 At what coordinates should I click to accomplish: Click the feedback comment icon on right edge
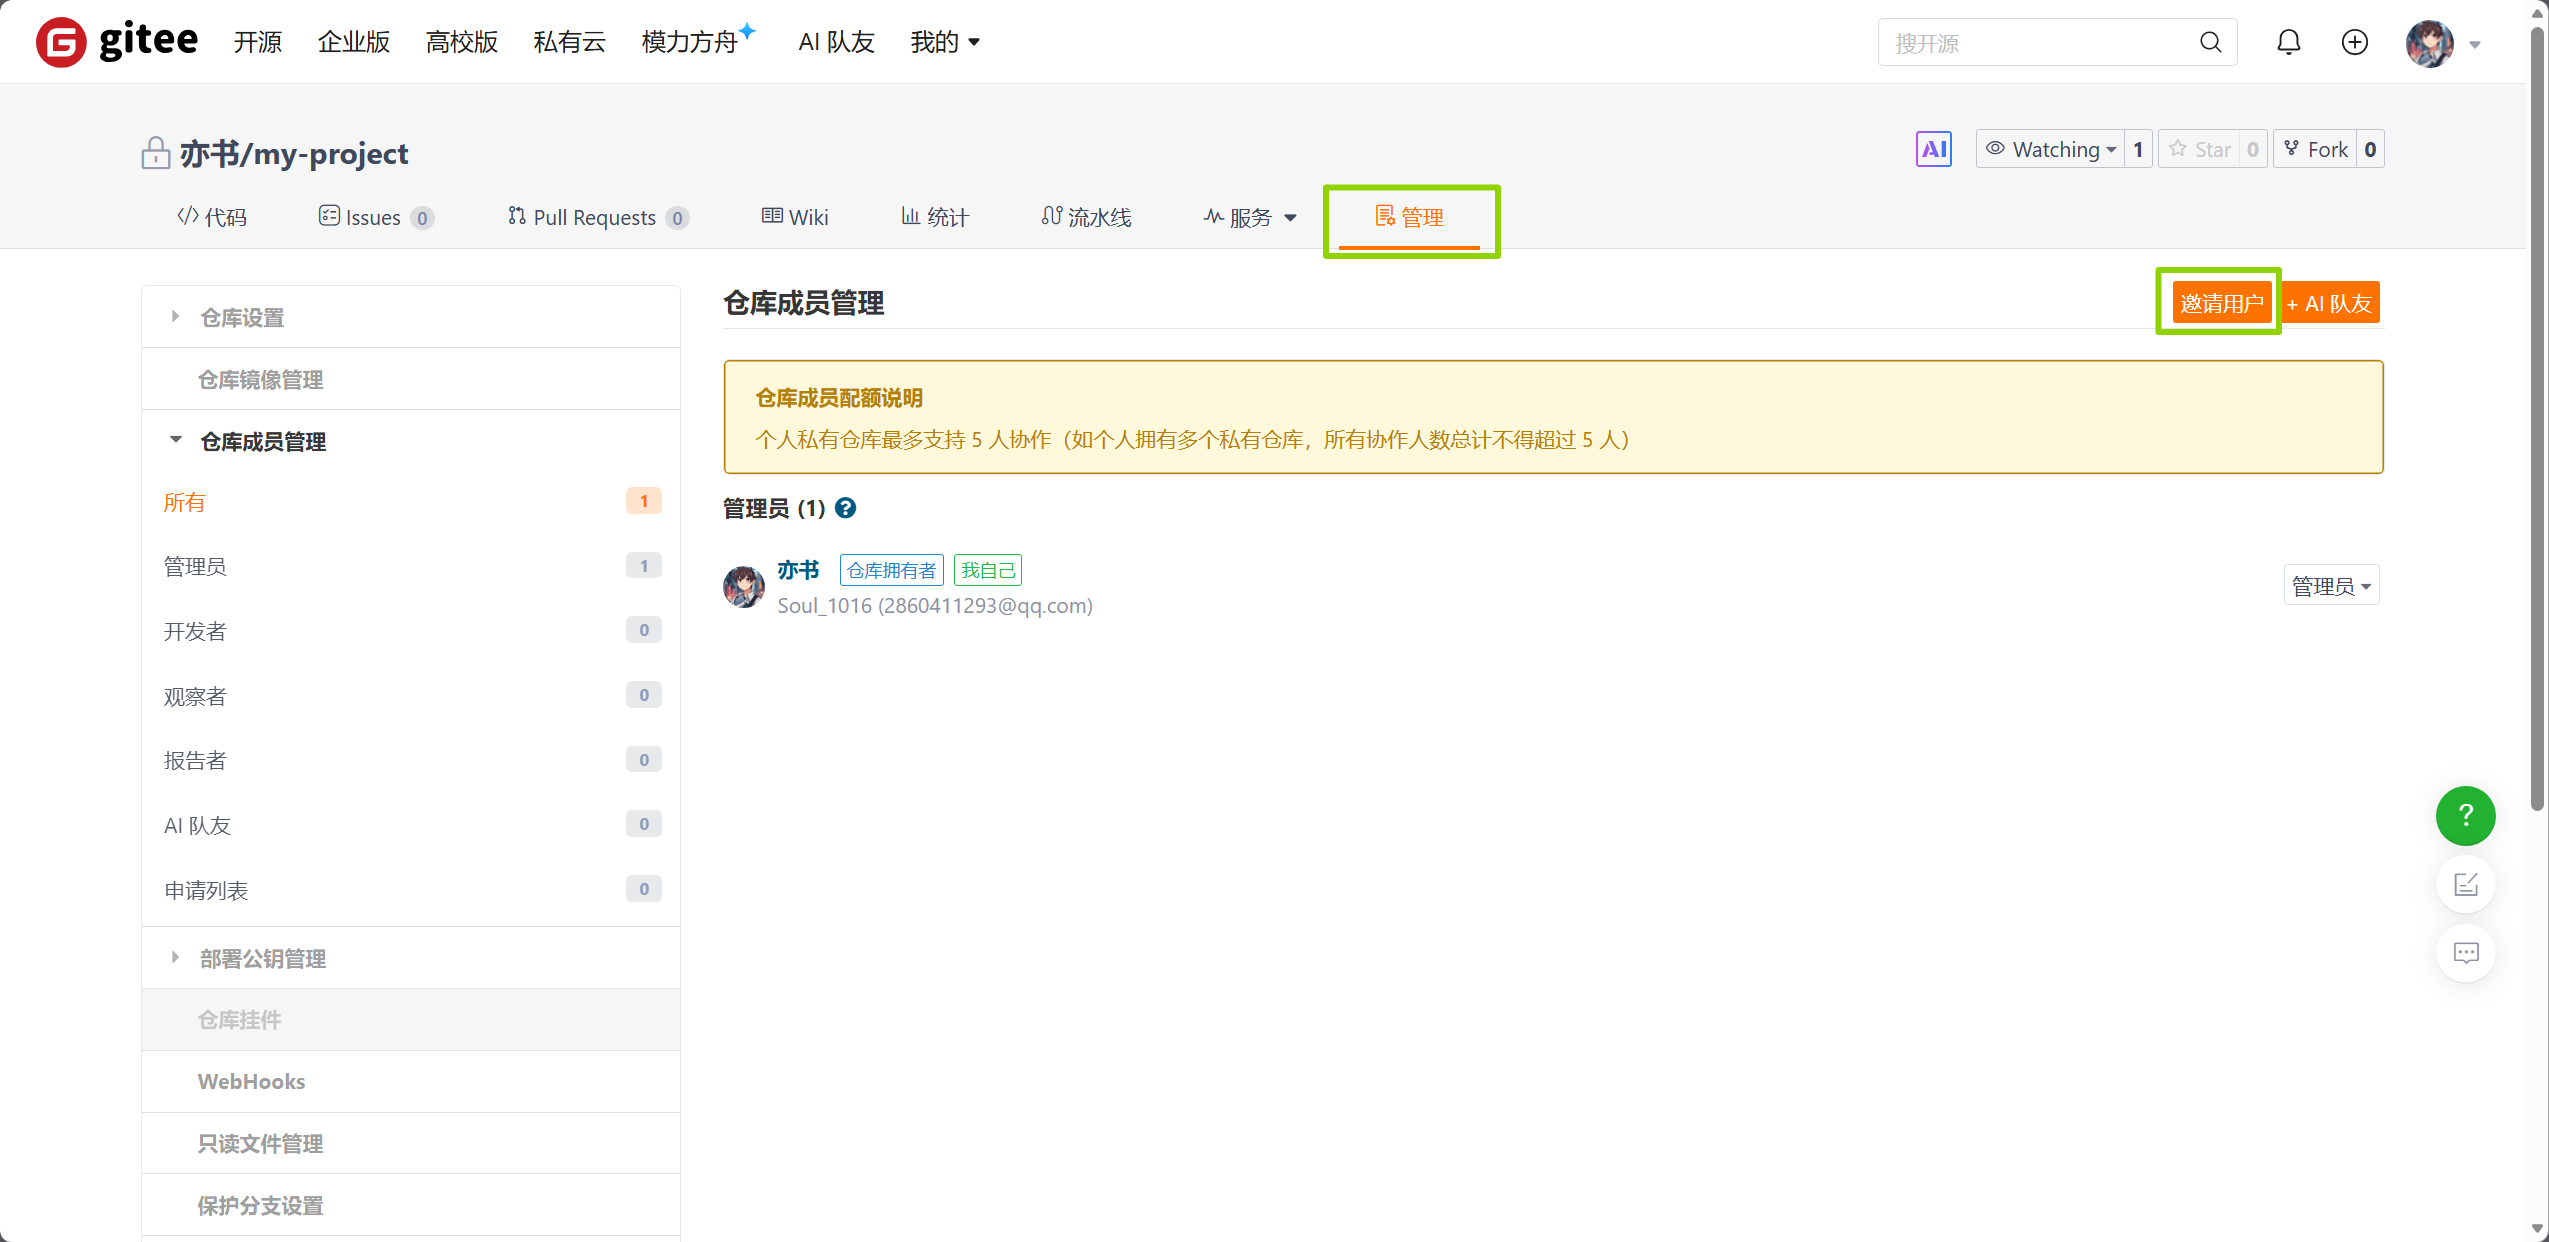[x=2464, y=952]
